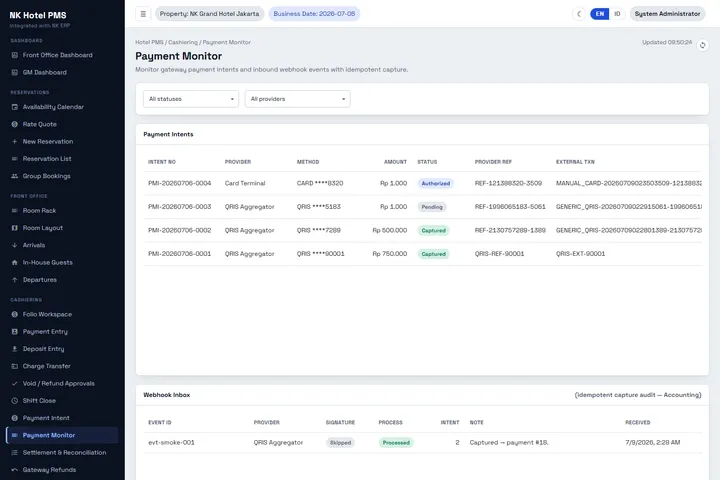Click the Cashiering breadcrumb link
Screen dimensions: 720x480
183,42
